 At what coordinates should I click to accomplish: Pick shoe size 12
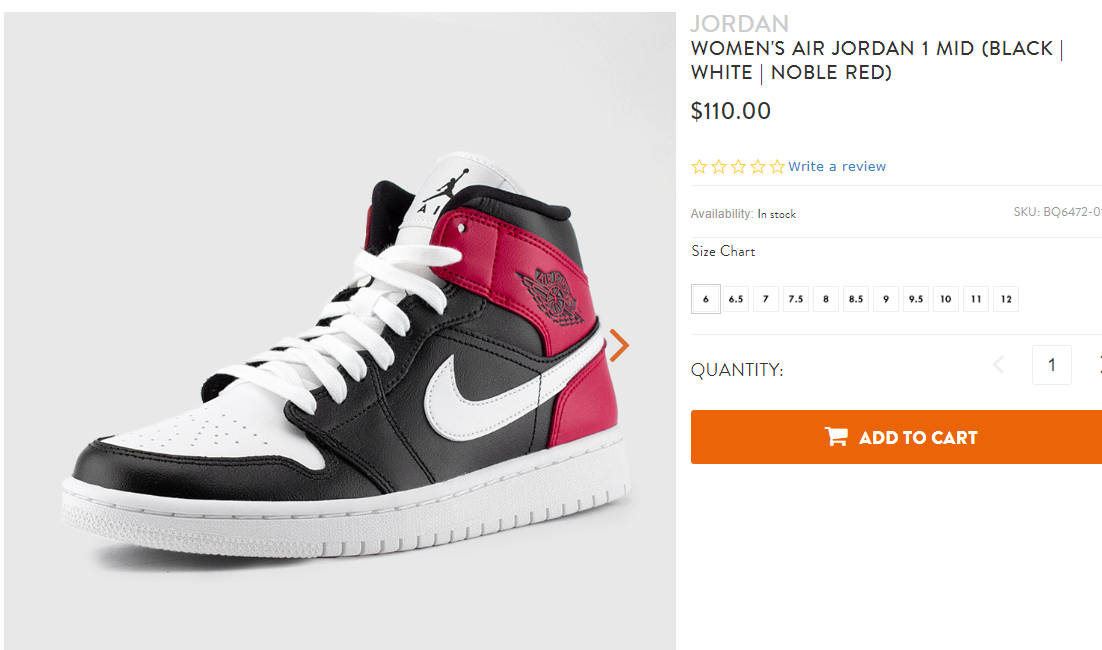pos(1006,299)
